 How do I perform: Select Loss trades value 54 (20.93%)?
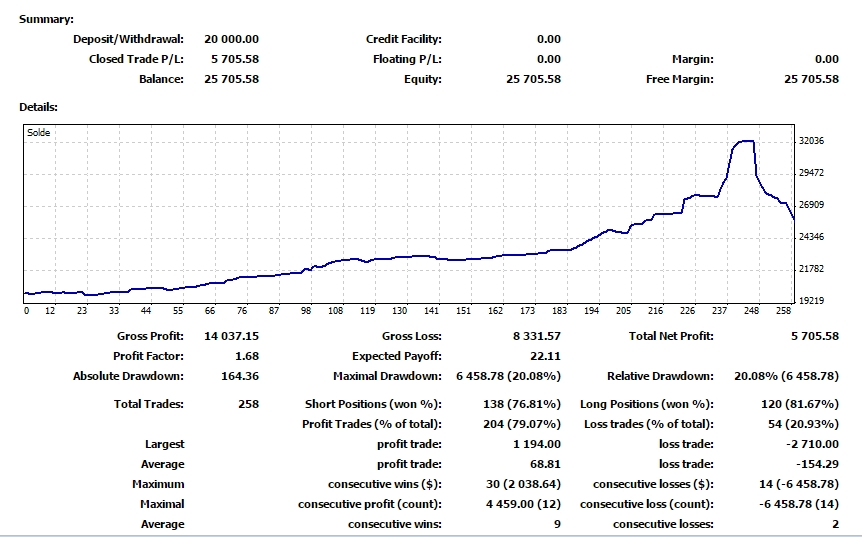pos(804,424)
